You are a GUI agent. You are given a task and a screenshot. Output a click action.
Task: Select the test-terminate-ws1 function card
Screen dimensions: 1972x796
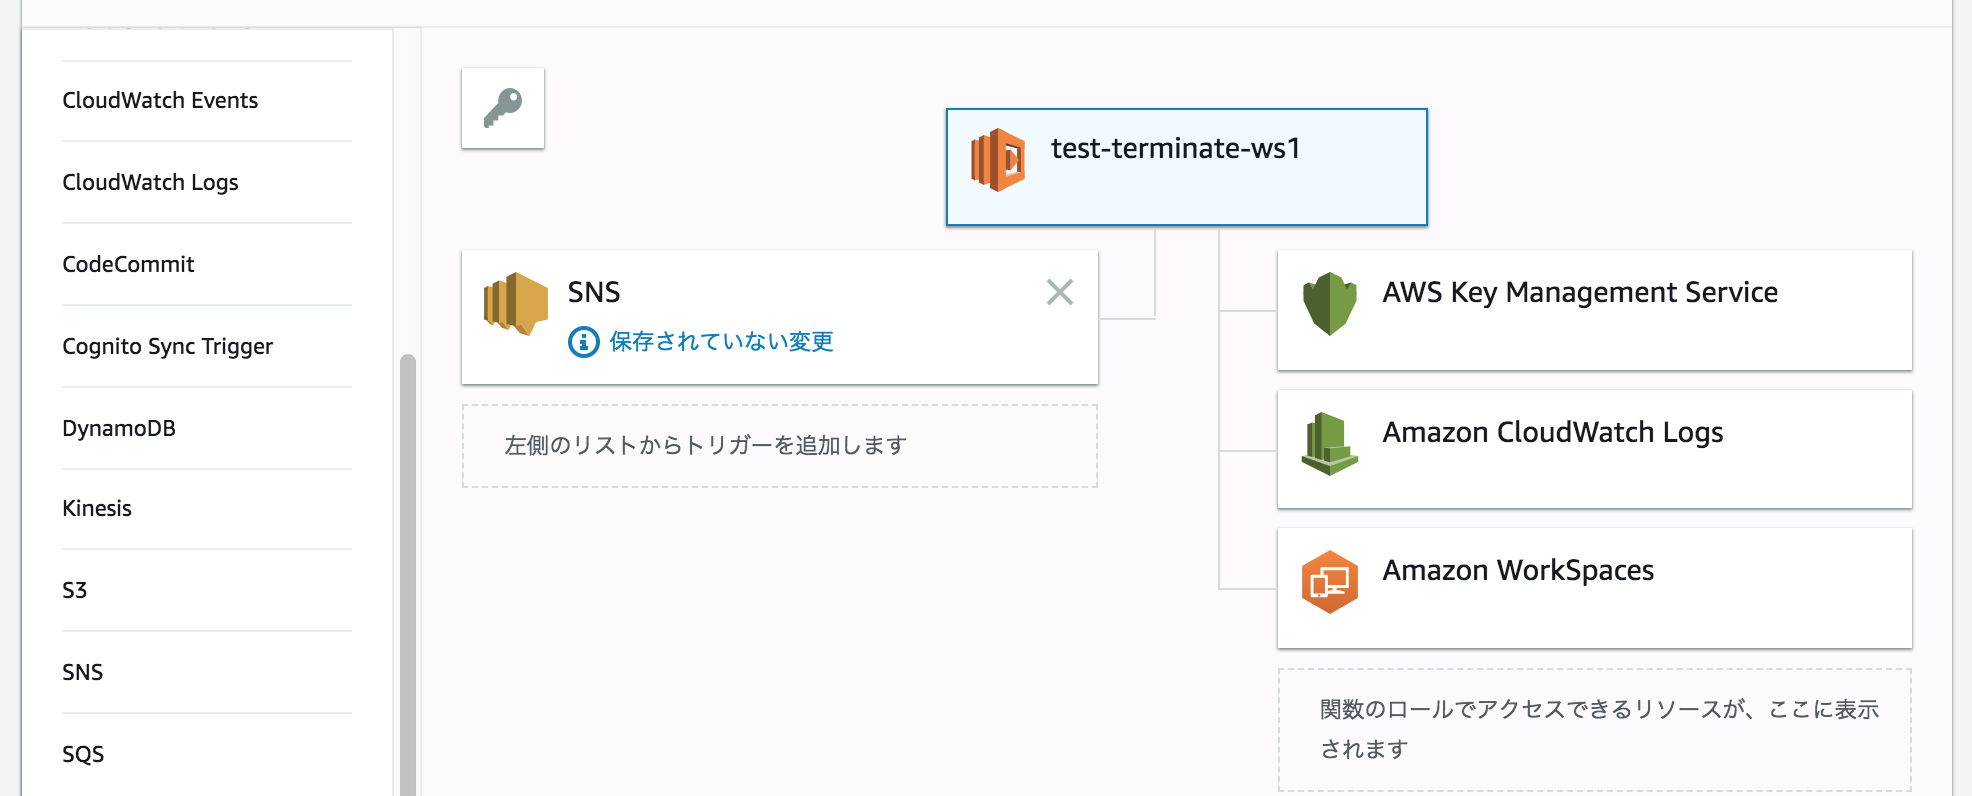1187,167
